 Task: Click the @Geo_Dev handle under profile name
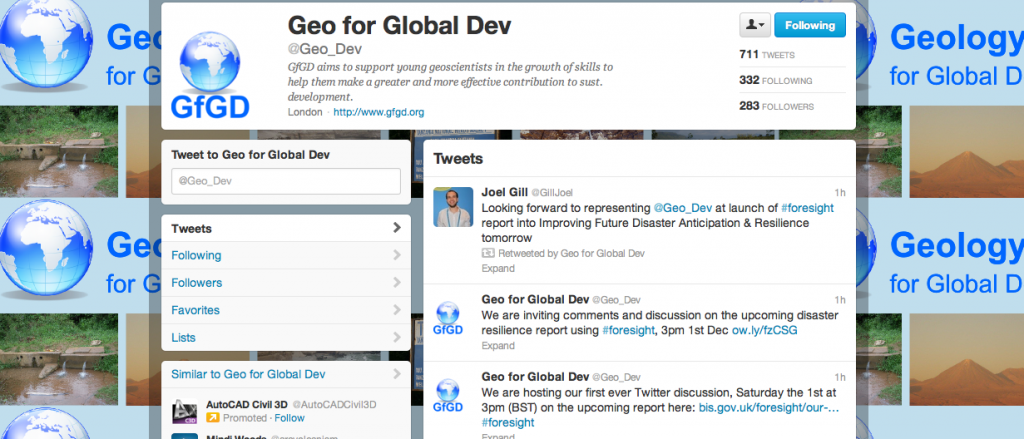pyautogui.click(x=325, y=49)
